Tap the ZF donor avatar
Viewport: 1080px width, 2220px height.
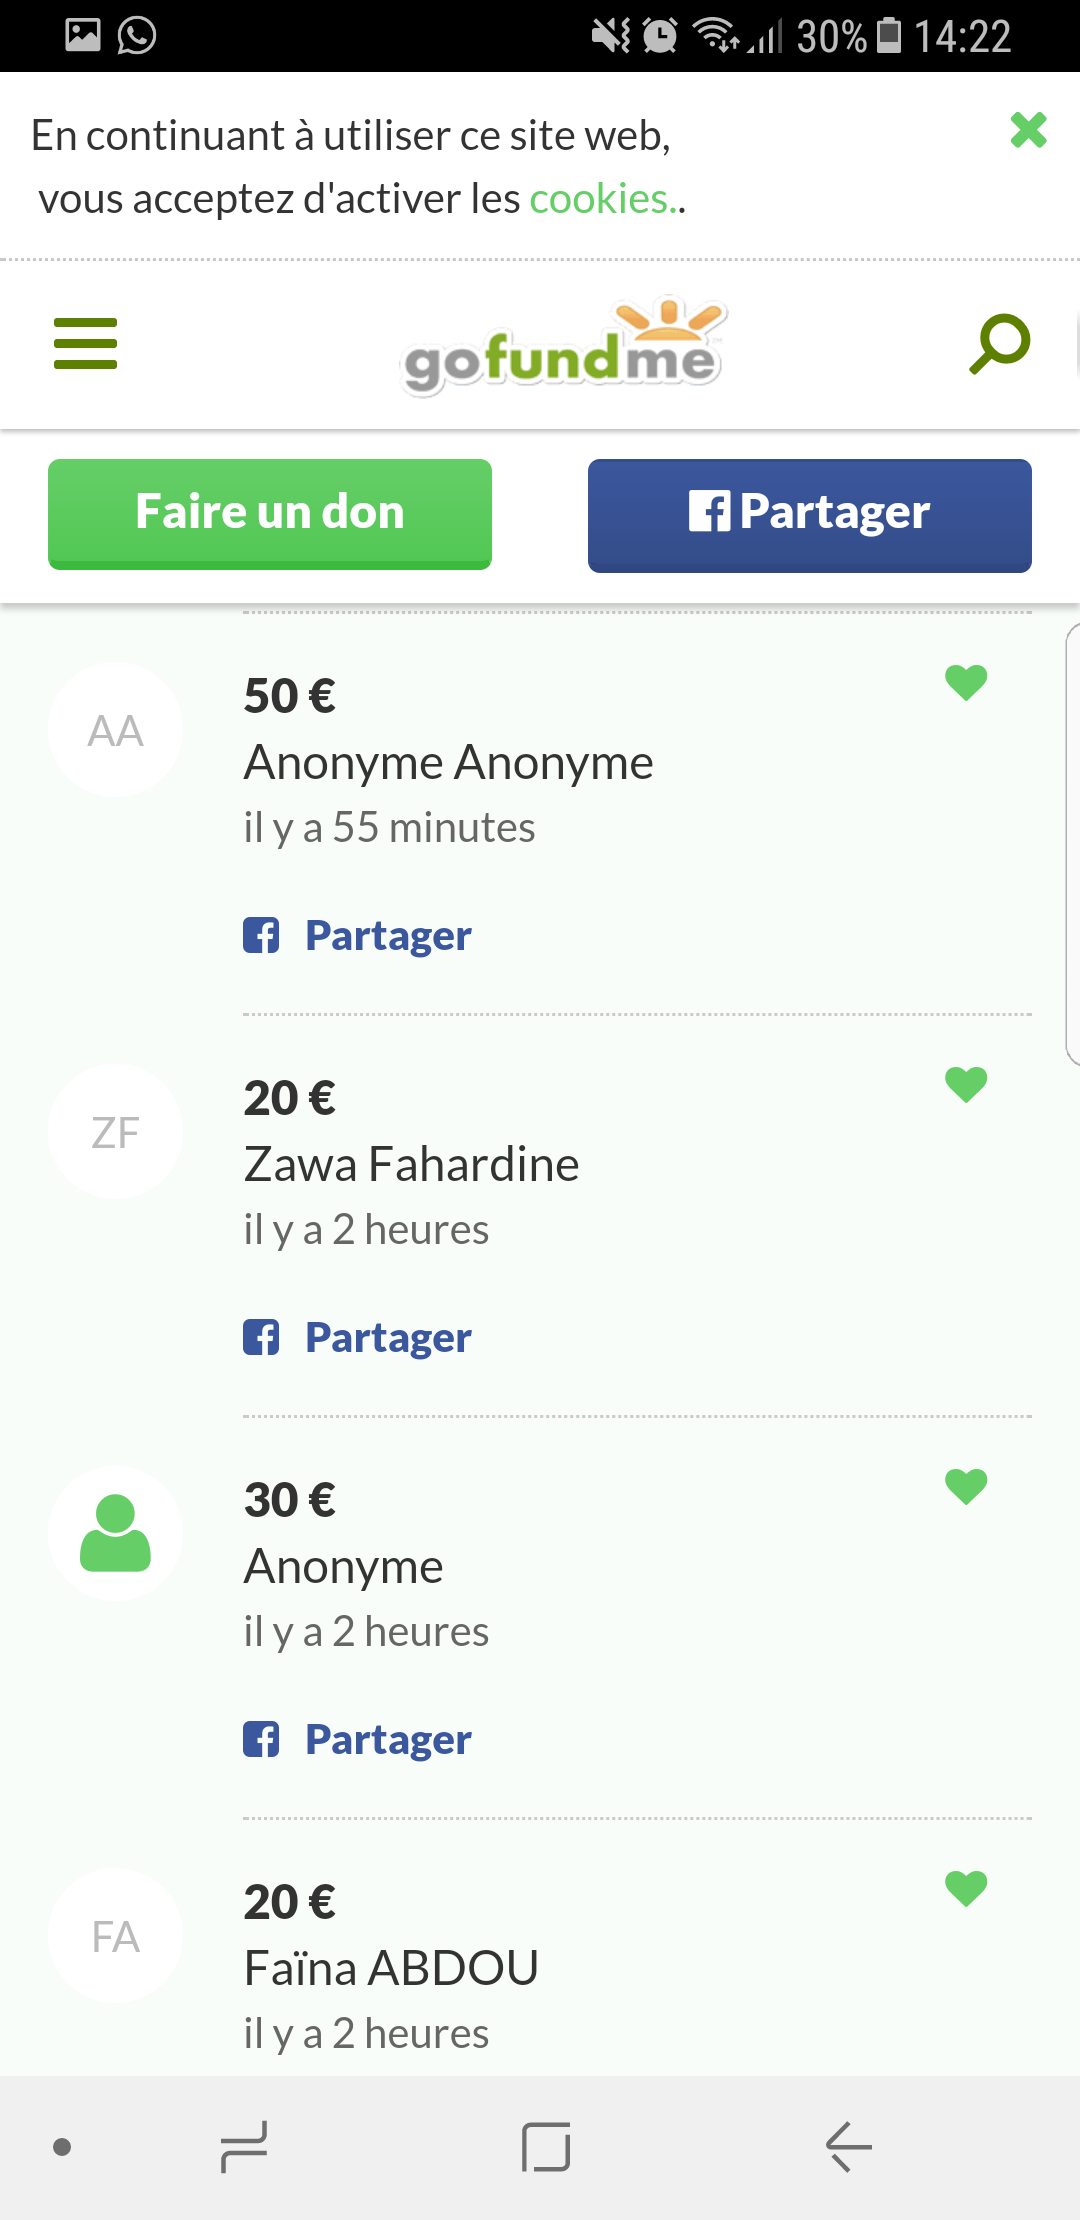click(115, 1132)
